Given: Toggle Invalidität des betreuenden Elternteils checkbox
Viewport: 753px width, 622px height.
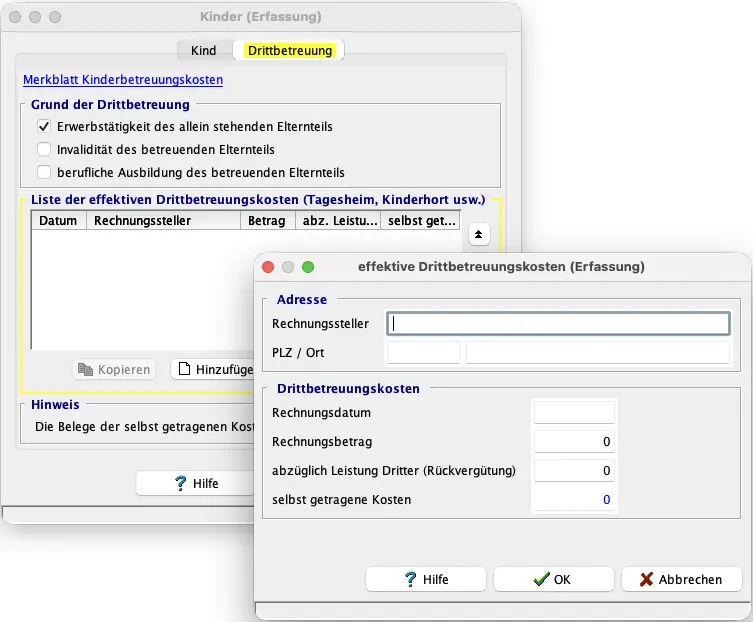Looking at the screenshot, I should pyautogui.click(x=44, y=149).
